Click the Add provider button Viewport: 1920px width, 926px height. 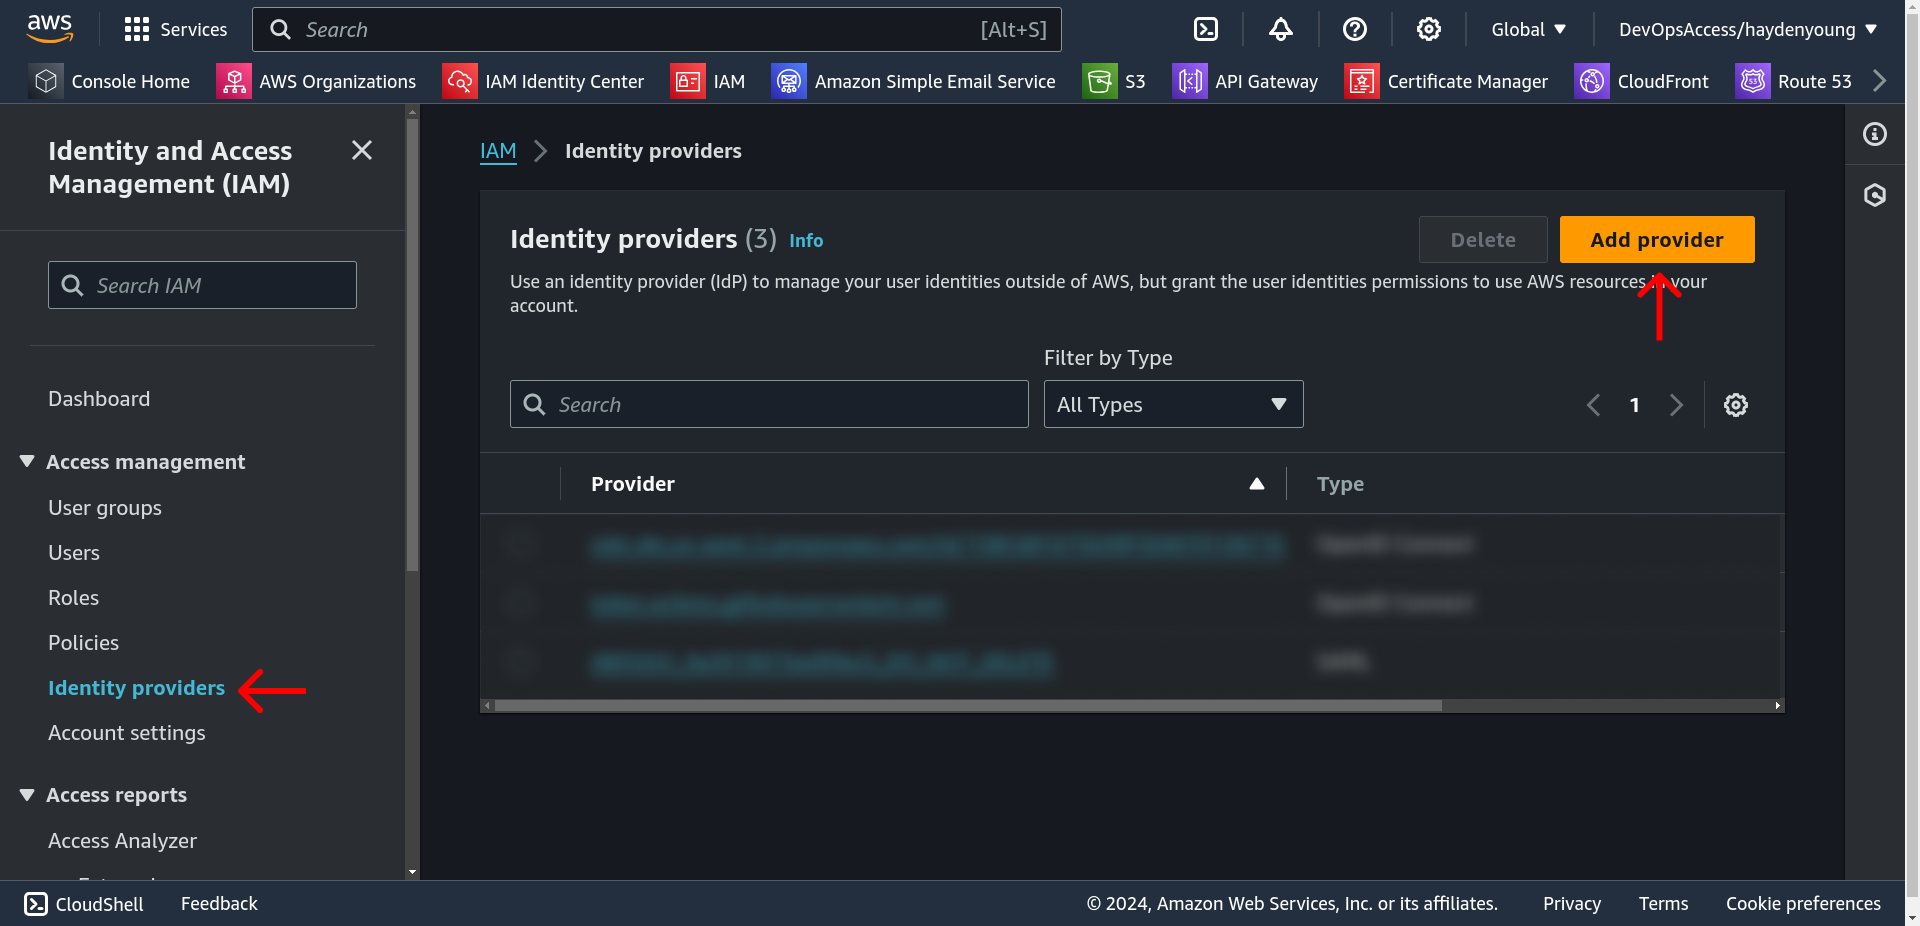click(x=1656, y=240)
